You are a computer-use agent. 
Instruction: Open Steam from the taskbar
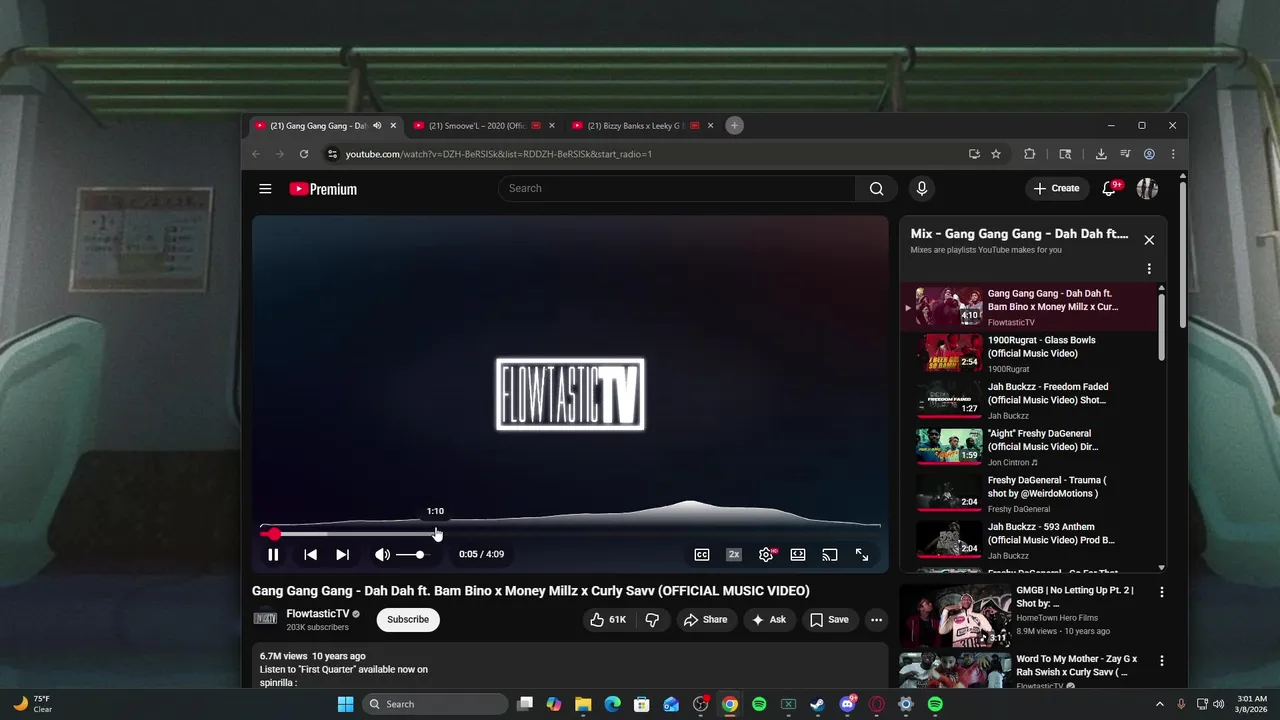[817, 704]
